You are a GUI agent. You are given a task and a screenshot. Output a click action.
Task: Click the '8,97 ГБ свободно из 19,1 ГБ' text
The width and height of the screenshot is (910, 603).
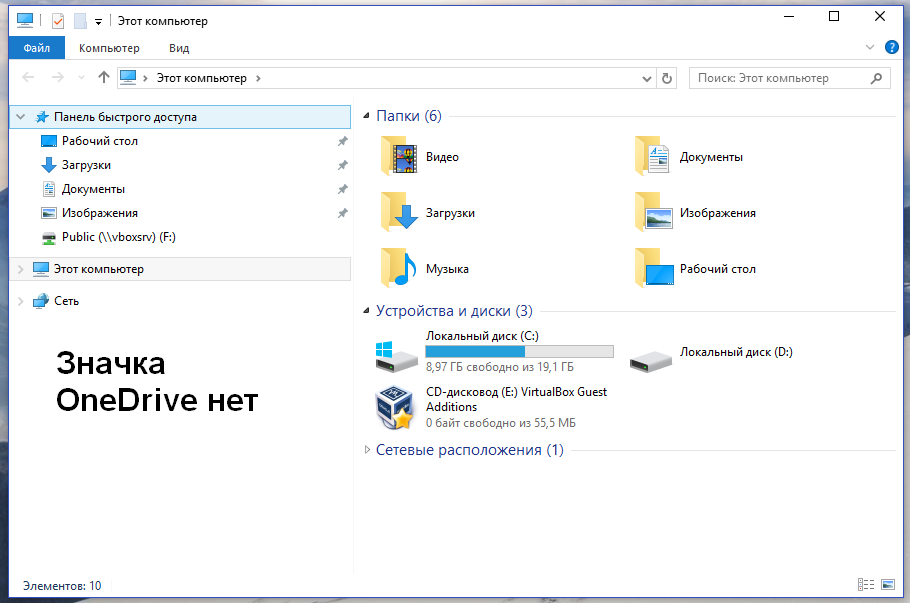pos(500,367)
